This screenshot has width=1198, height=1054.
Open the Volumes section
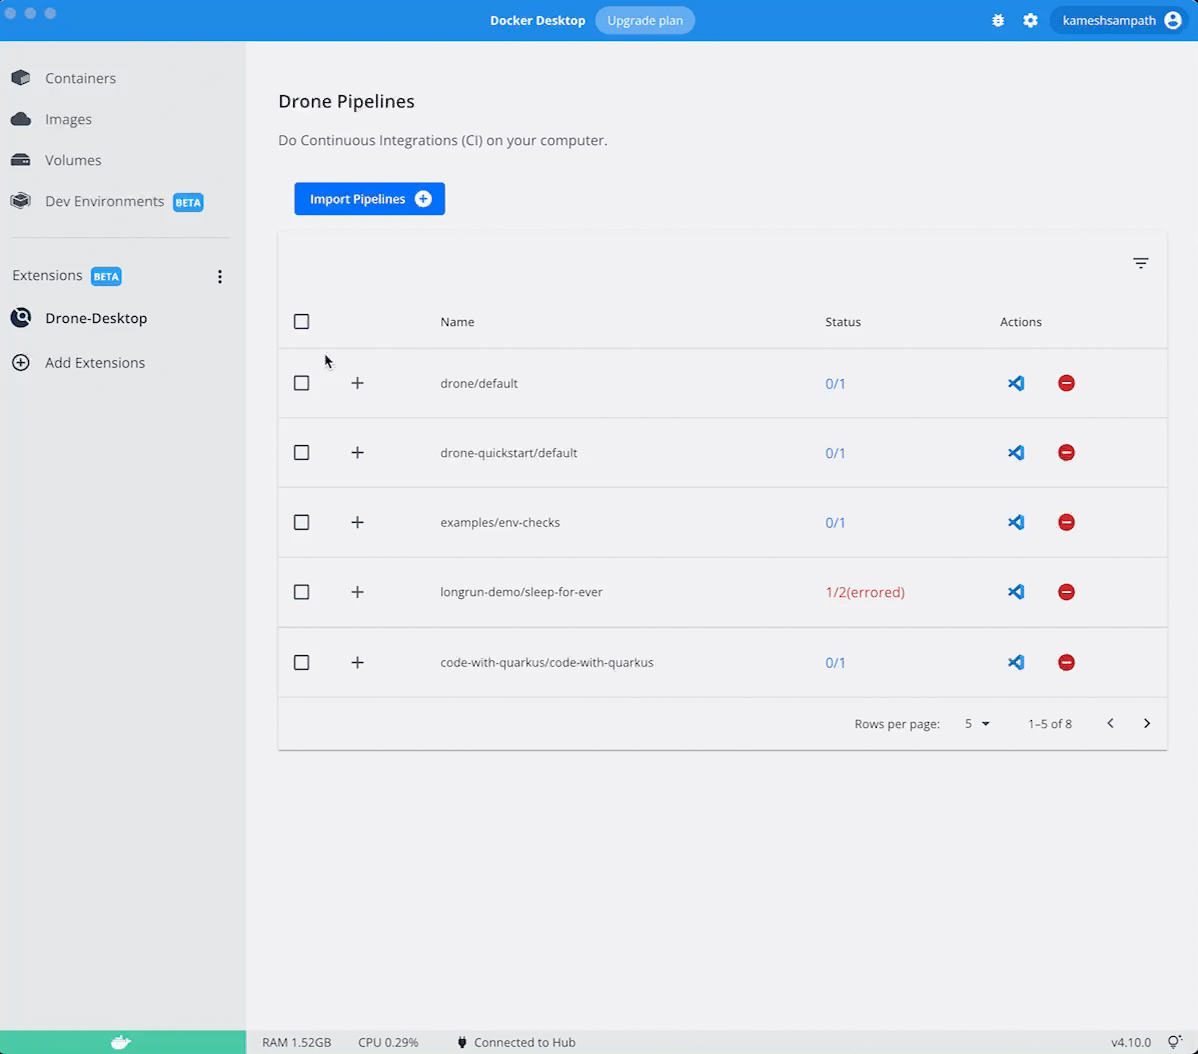pos(73,160)
